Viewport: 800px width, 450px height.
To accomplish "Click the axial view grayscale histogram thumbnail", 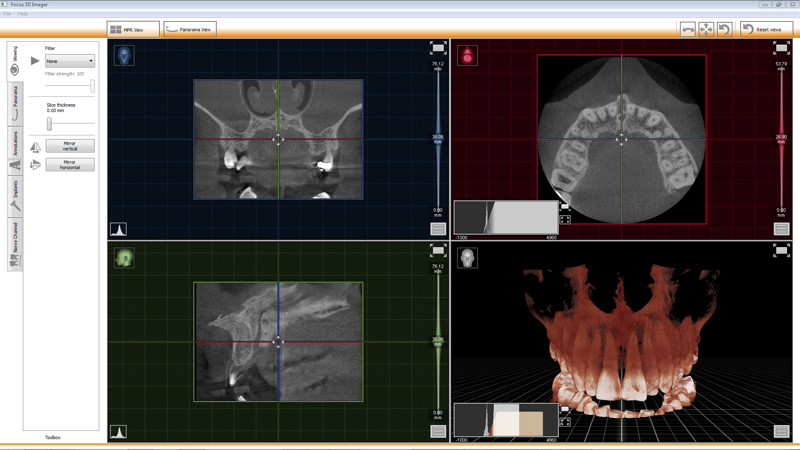I will point(505,217).
